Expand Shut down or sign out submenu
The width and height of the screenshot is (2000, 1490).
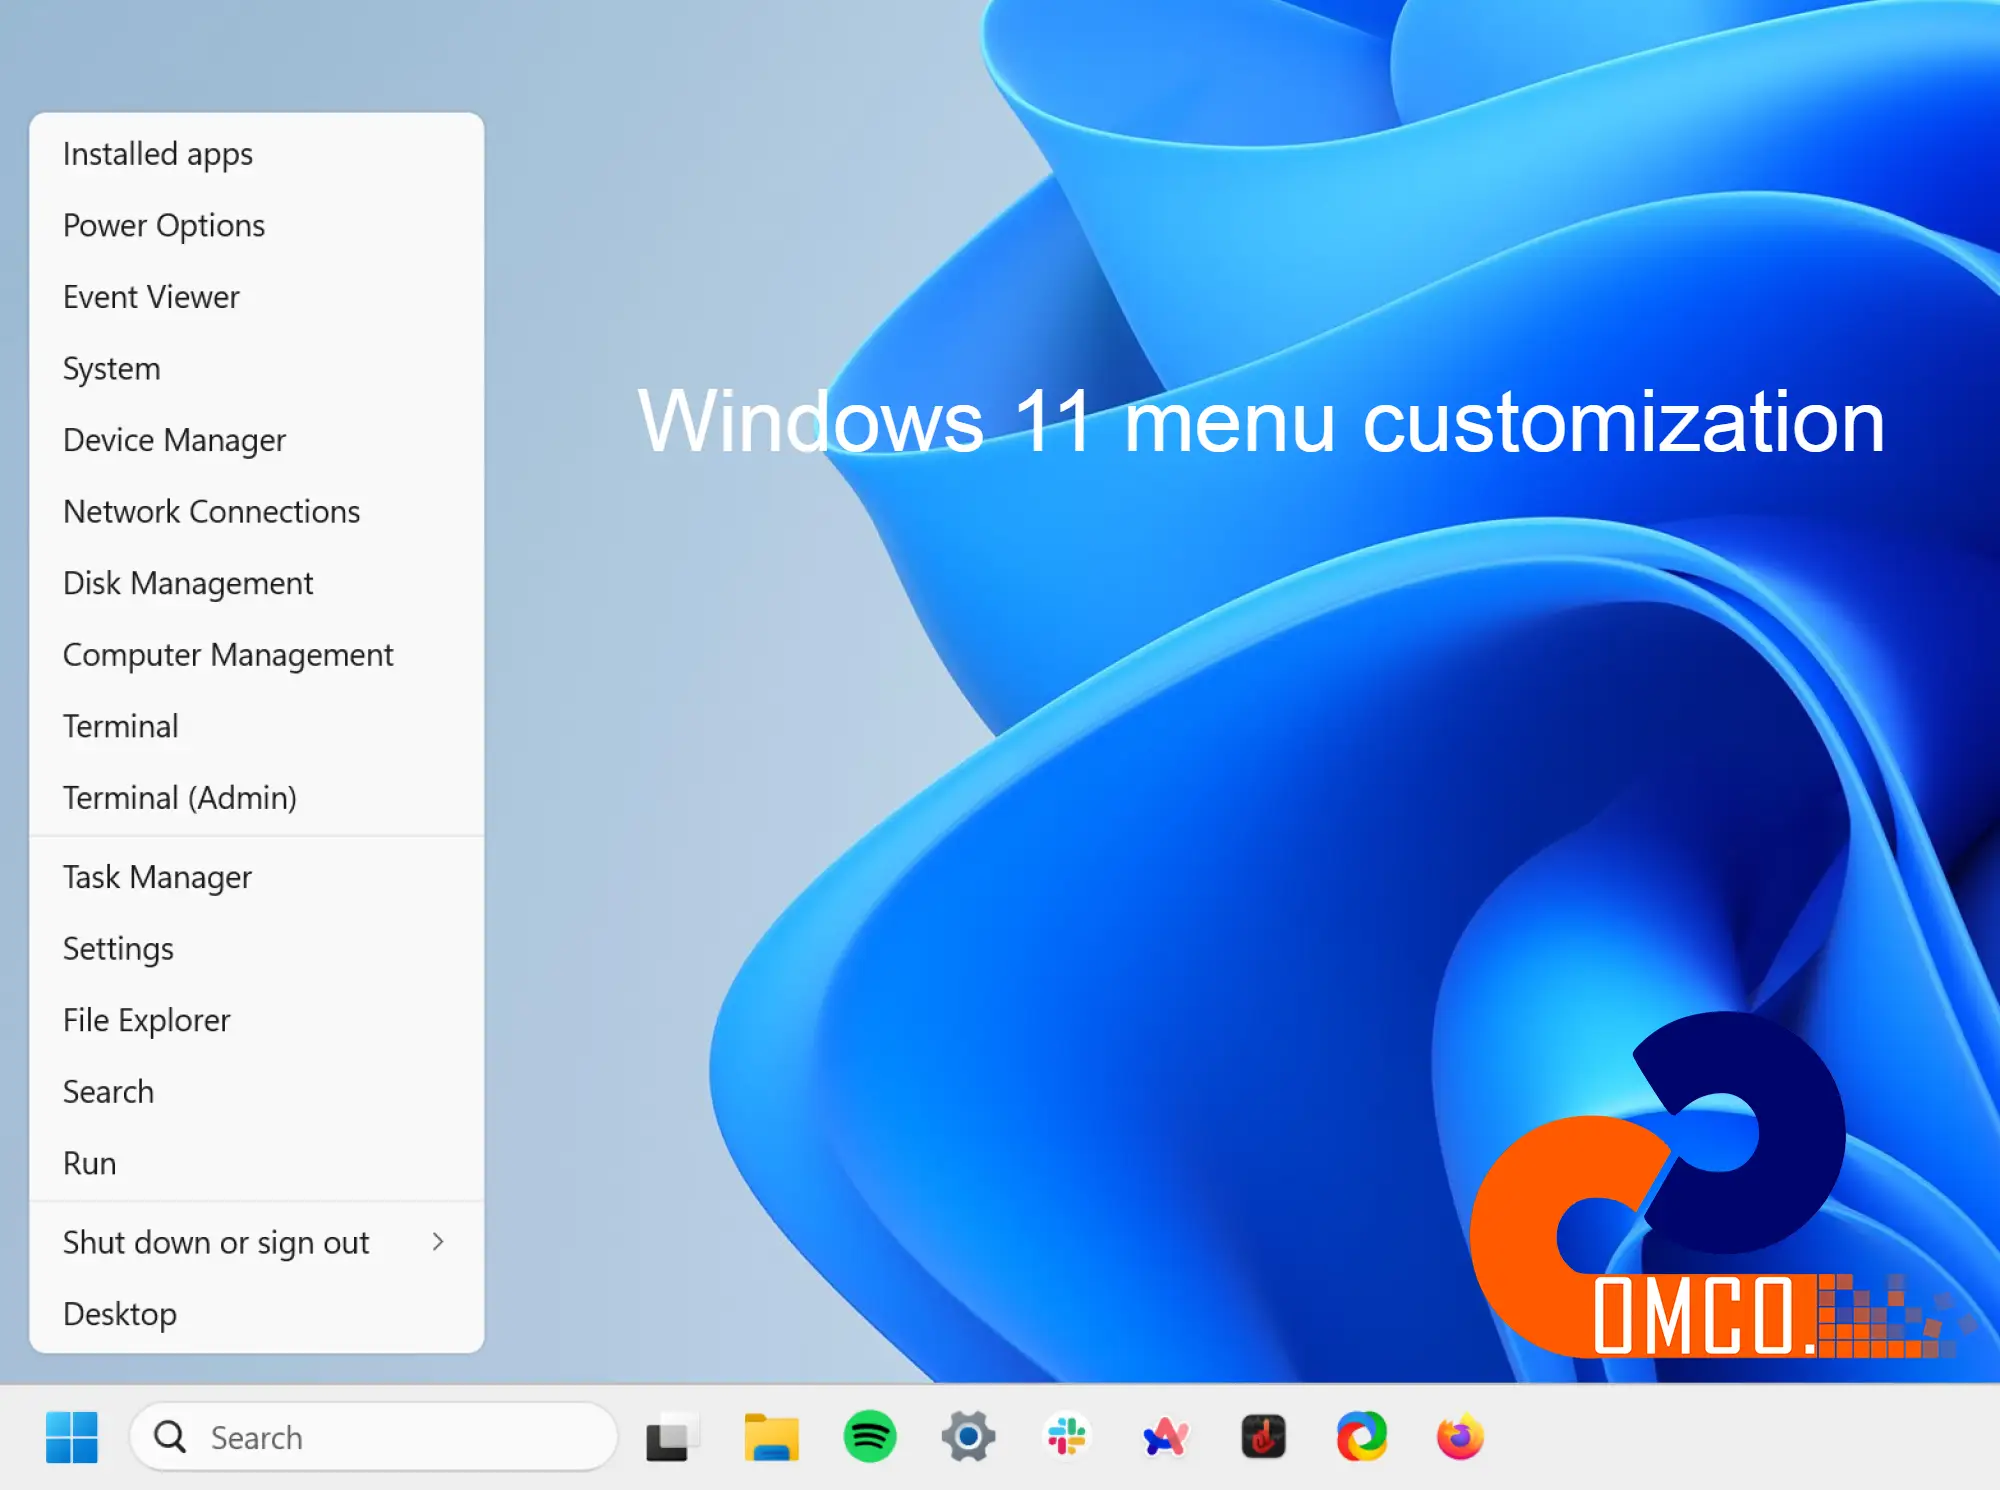pyautogui.click(x=257, y=1242)
